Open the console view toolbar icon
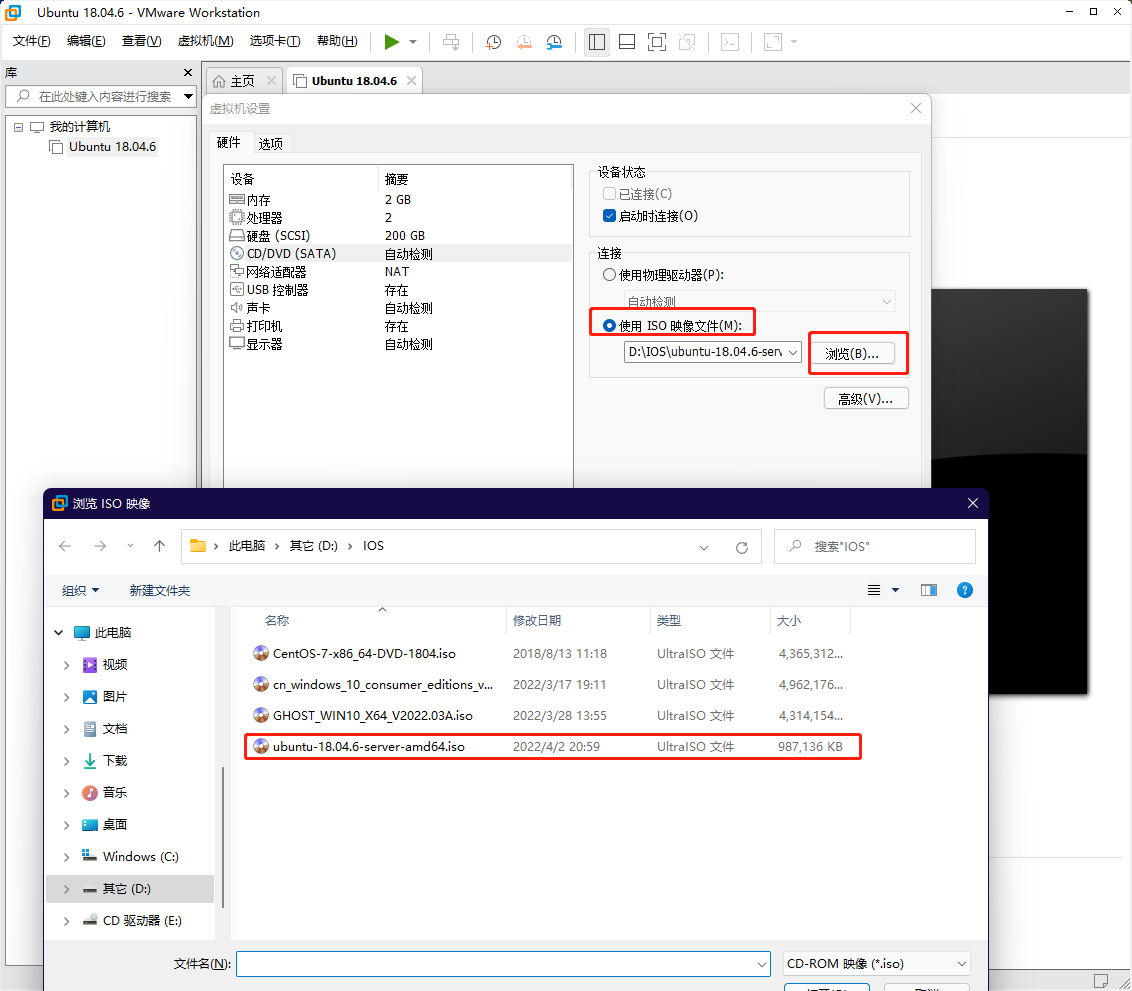The image size is (1132, 991). (730, 42)
